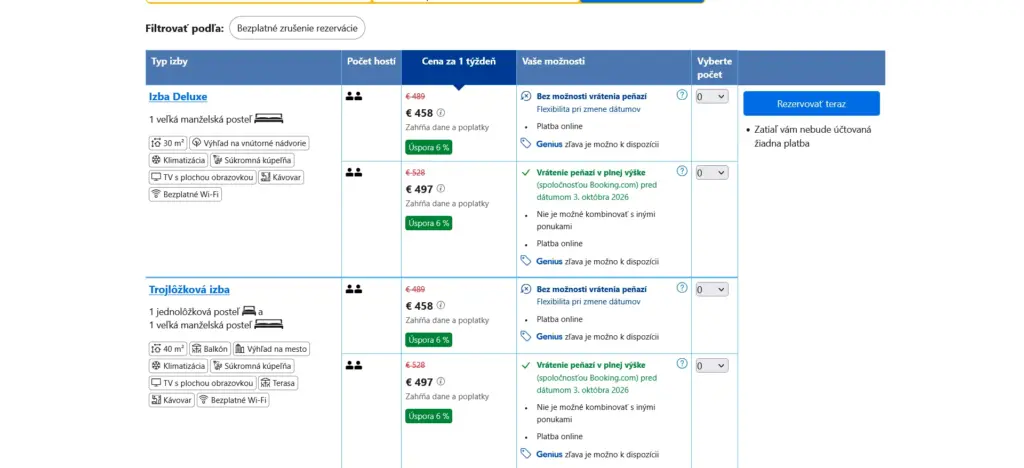
Task: Click Výhľad na vnútorné nádvorie badge
Action: pyautogui.click(x=249, y=143)
